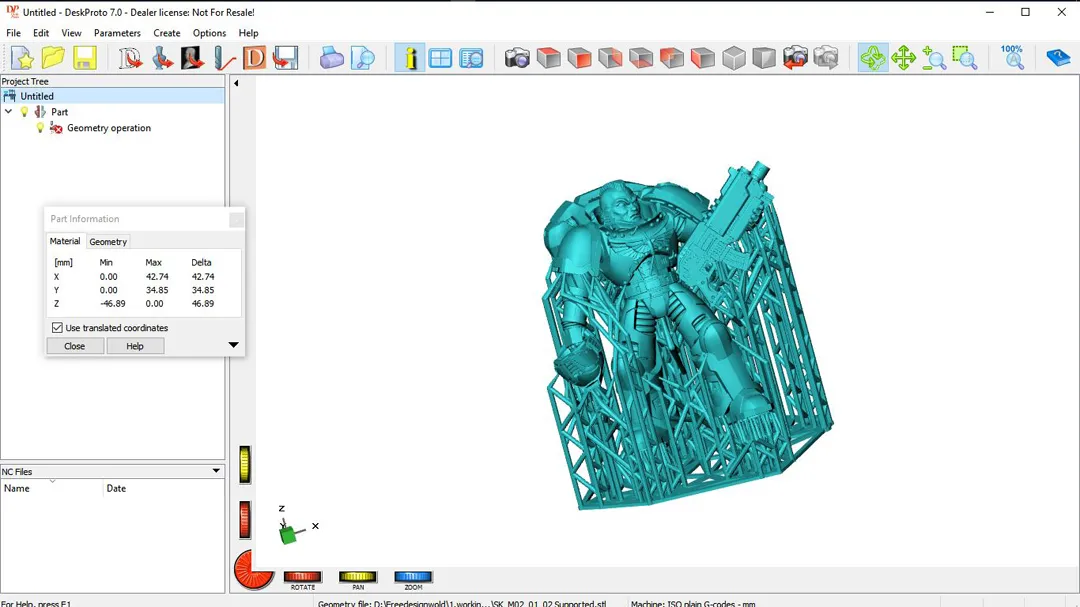
Task: Open the Options menu
Action: pos(209,33)
